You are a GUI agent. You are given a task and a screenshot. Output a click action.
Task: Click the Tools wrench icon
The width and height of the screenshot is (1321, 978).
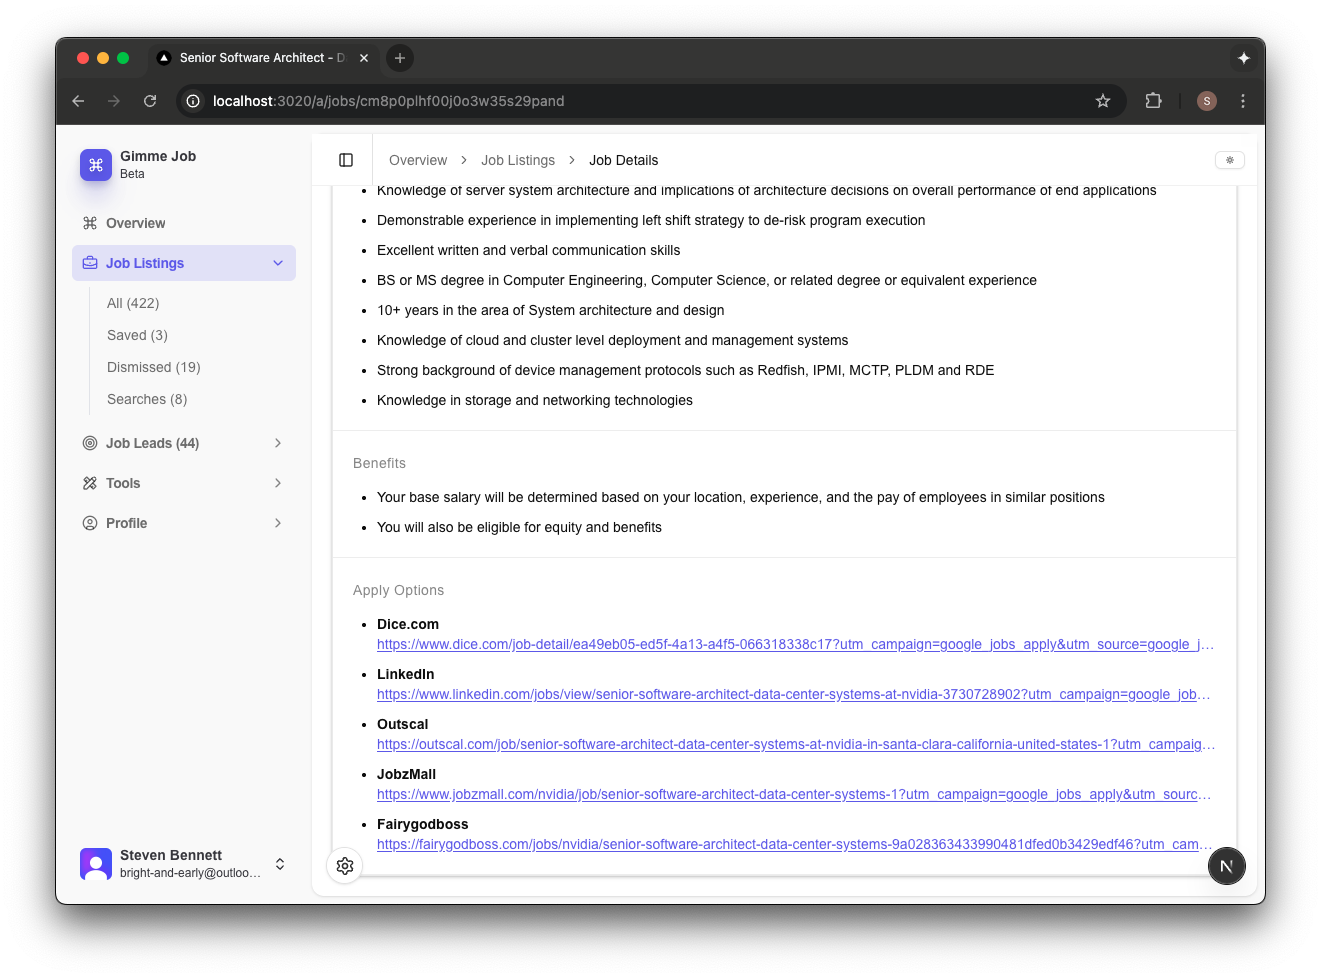click(x=90, y=483)
